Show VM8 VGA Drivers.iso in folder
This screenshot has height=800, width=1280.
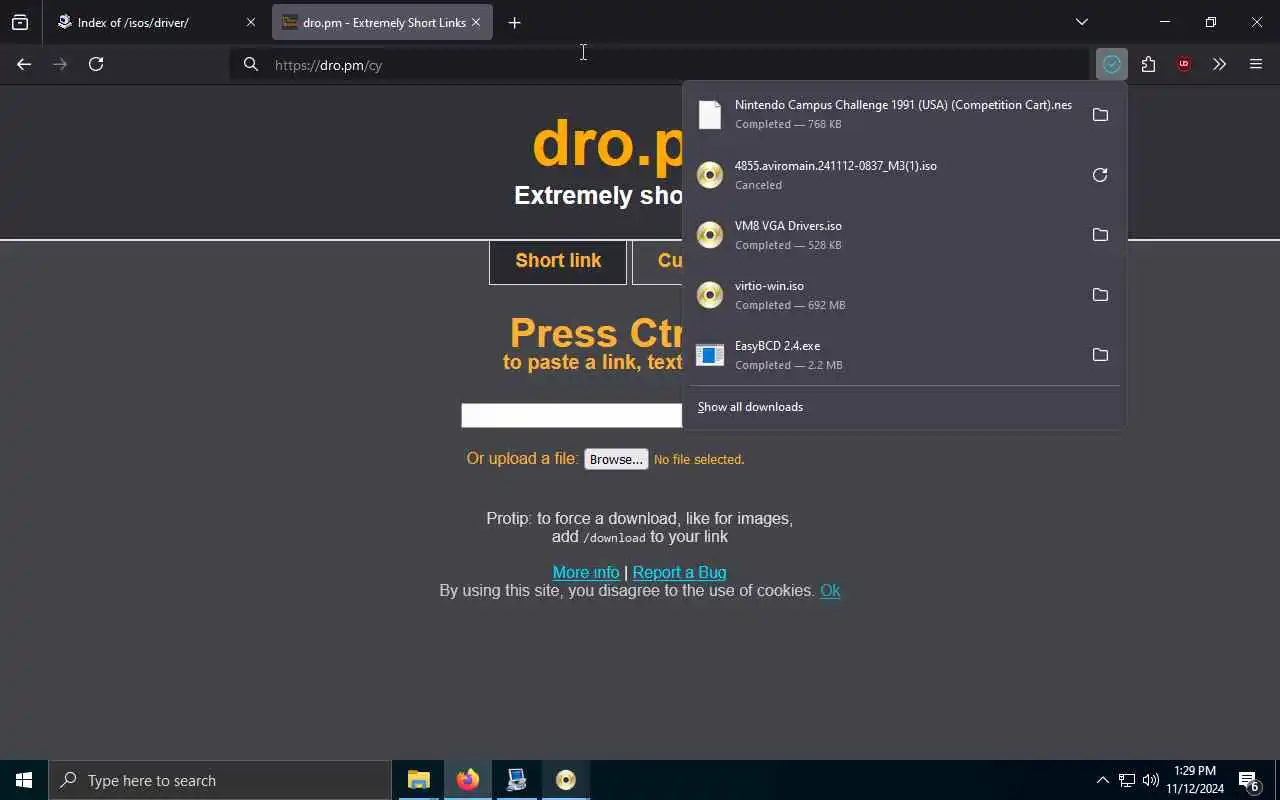point(1100,235)
